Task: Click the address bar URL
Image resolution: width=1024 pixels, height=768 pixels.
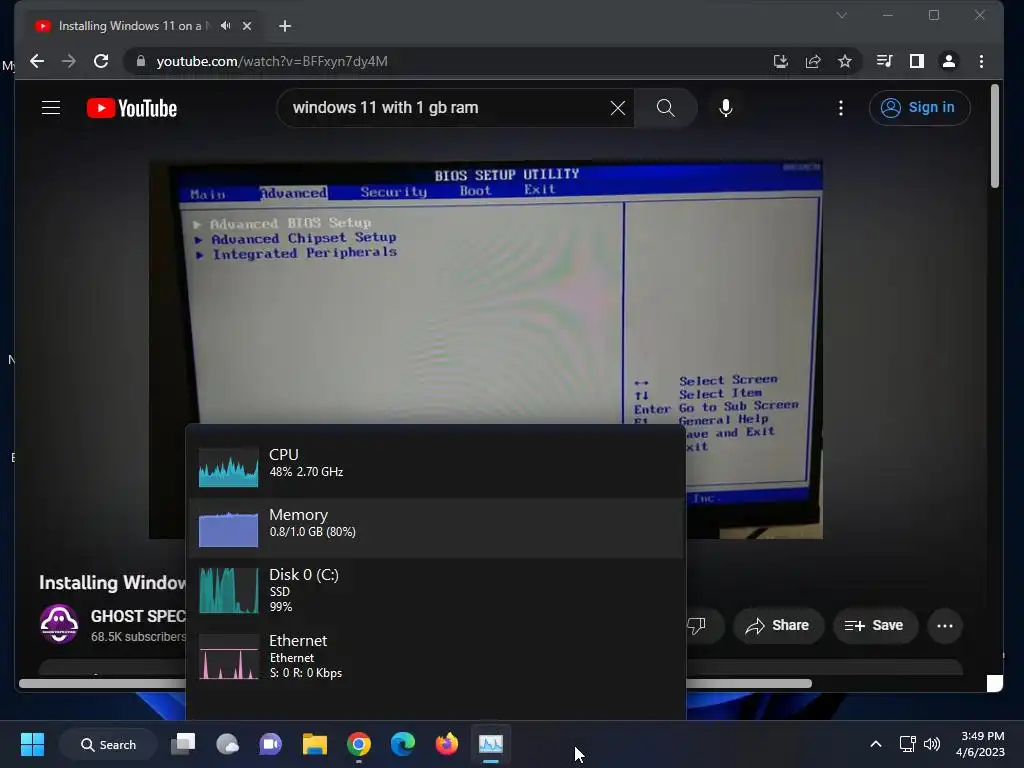Action: pyautogui.click(x=272, y=61)
